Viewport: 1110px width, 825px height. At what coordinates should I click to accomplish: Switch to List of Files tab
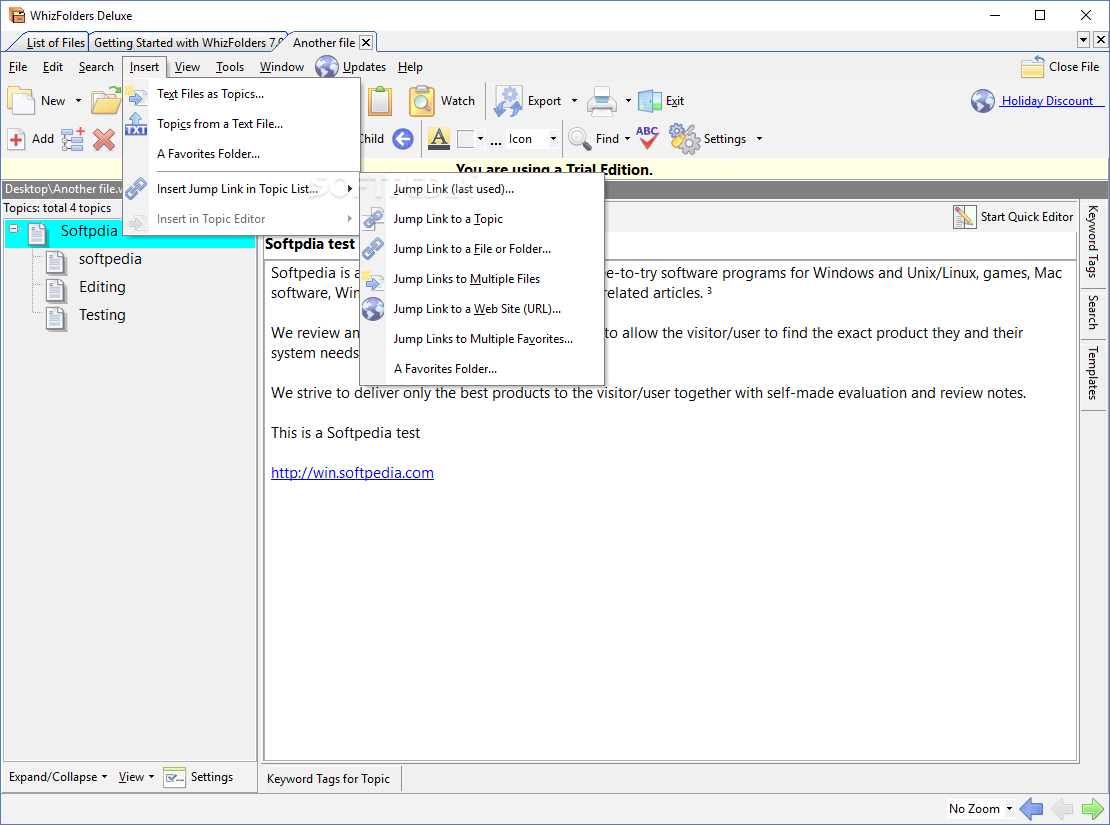54,42
